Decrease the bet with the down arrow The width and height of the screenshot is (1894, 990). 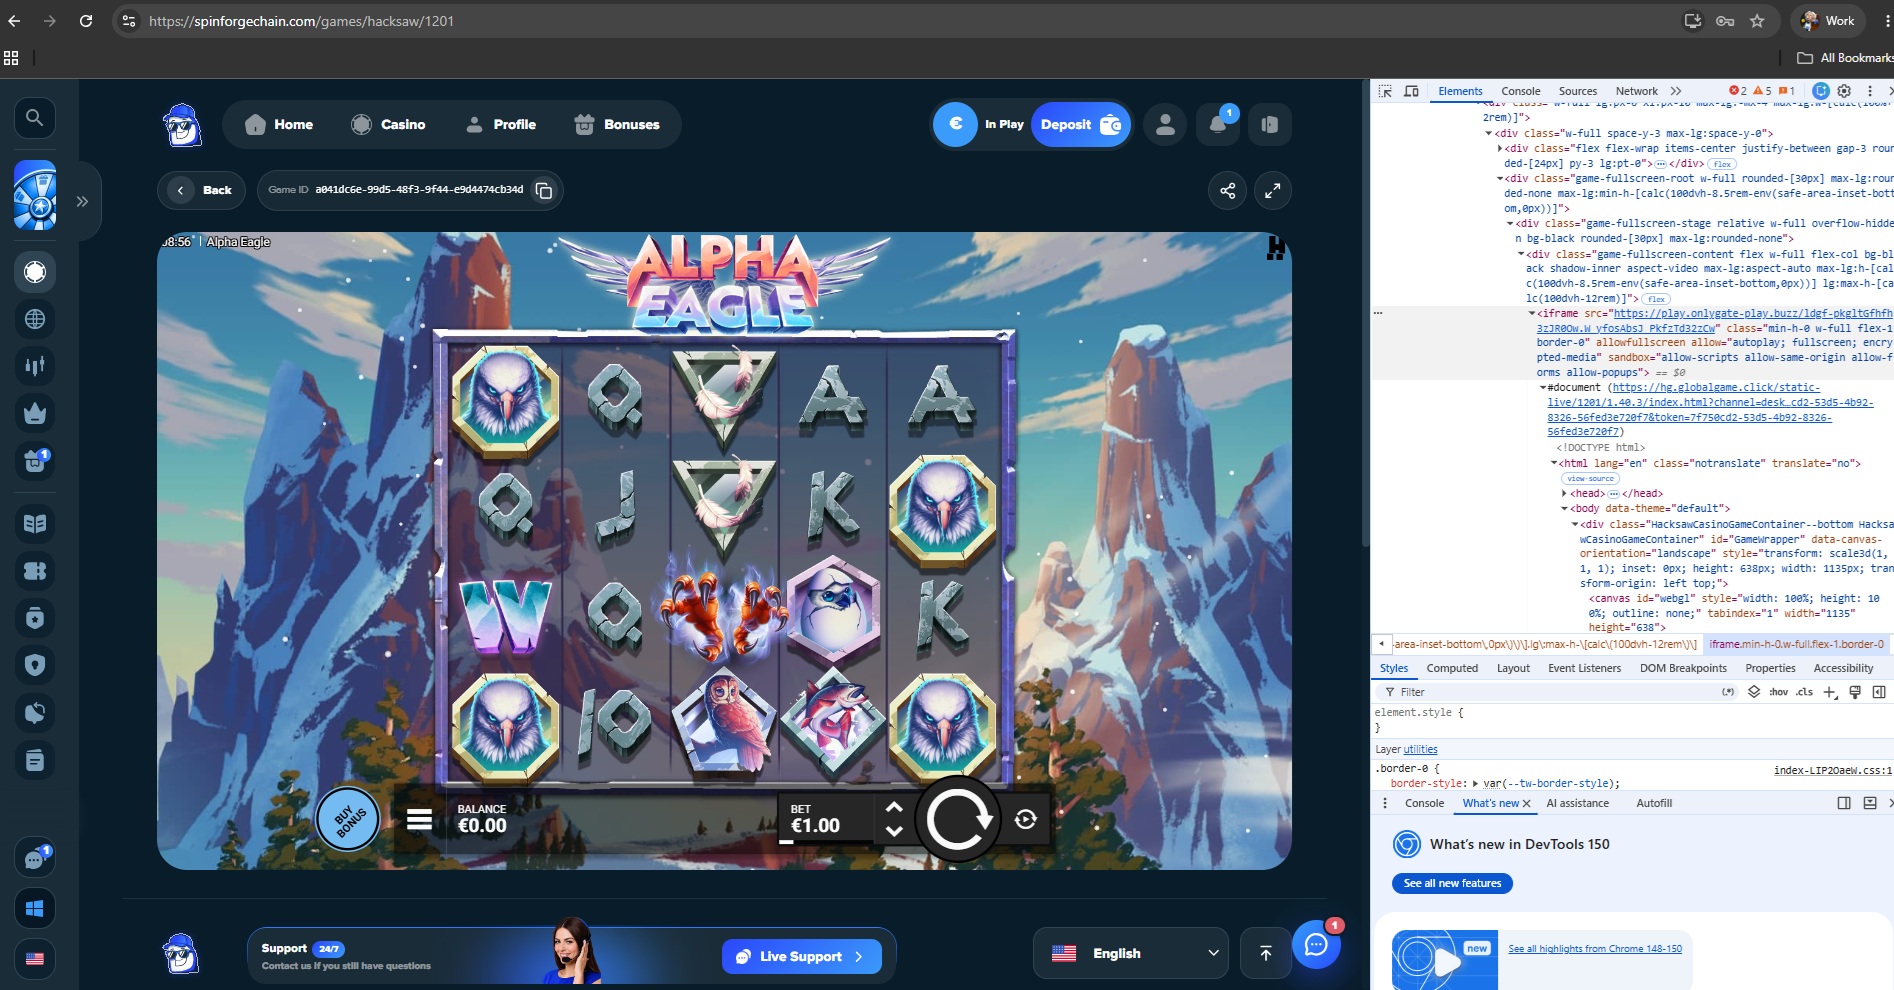(894, 831)
